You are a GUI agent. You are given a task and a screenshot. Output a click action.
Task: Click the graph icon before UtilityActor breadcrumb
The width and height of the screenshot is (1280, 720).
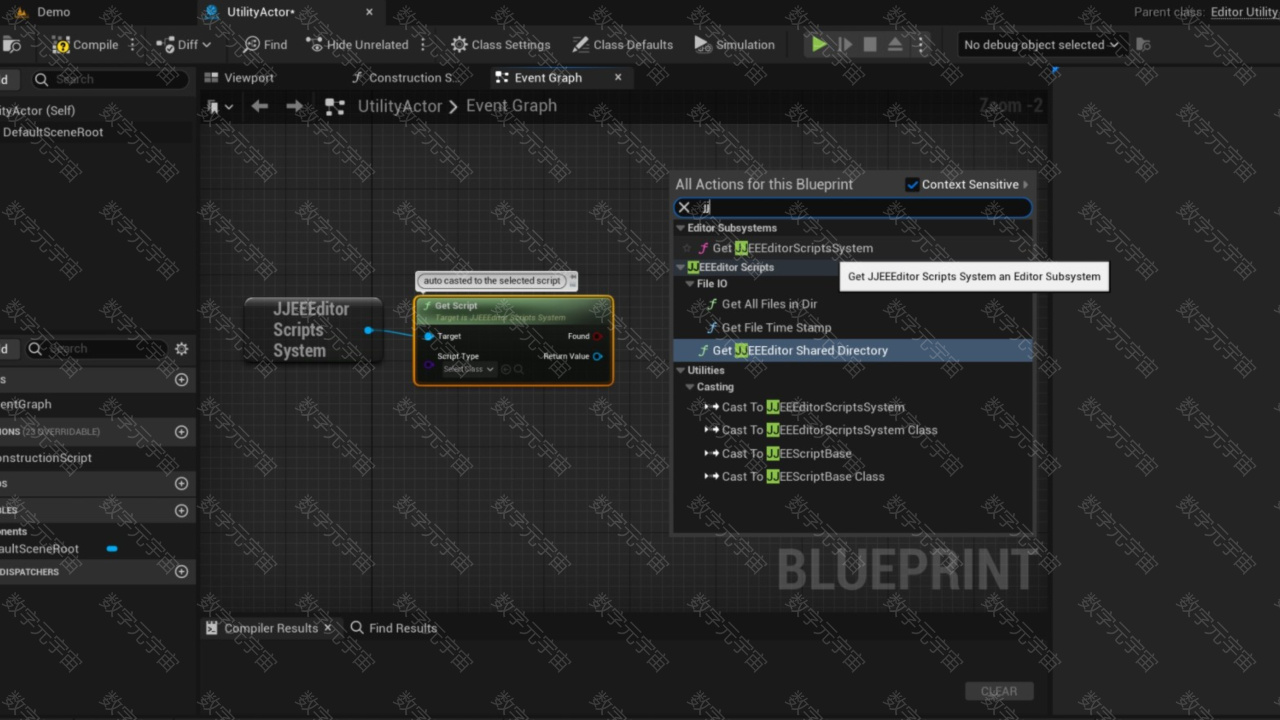click(335, 106)
